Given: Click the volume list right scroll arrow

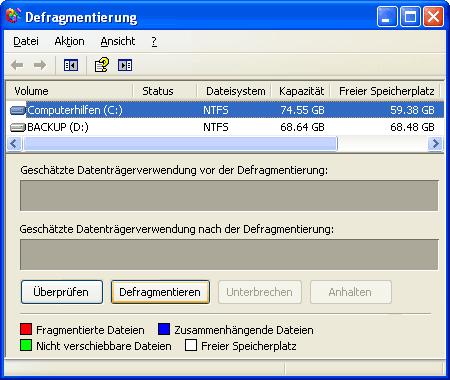Looking at the screenshot, I should click(x=435, y=144).
